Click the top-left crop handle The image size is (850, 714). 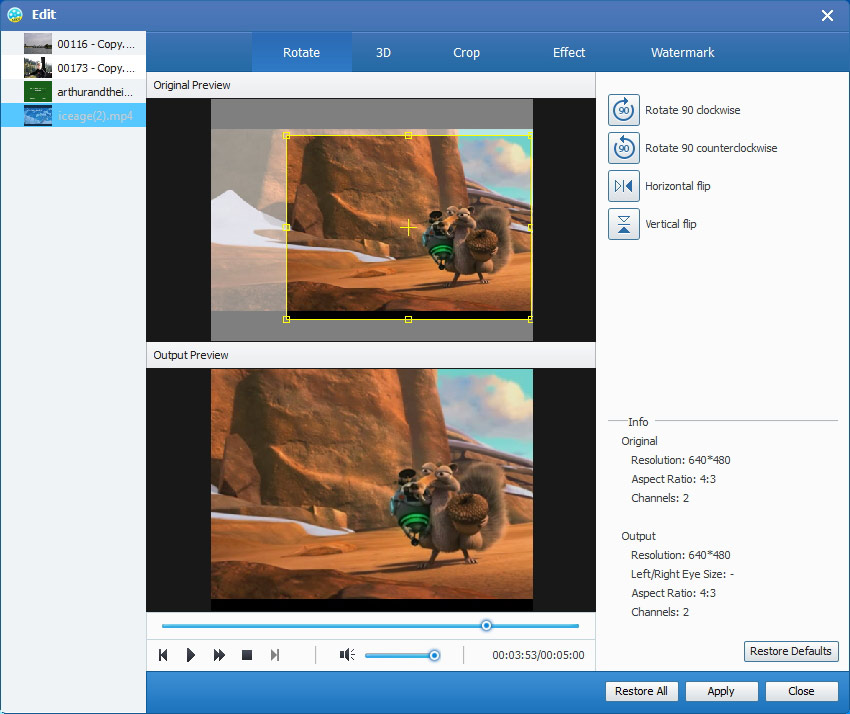286,136
